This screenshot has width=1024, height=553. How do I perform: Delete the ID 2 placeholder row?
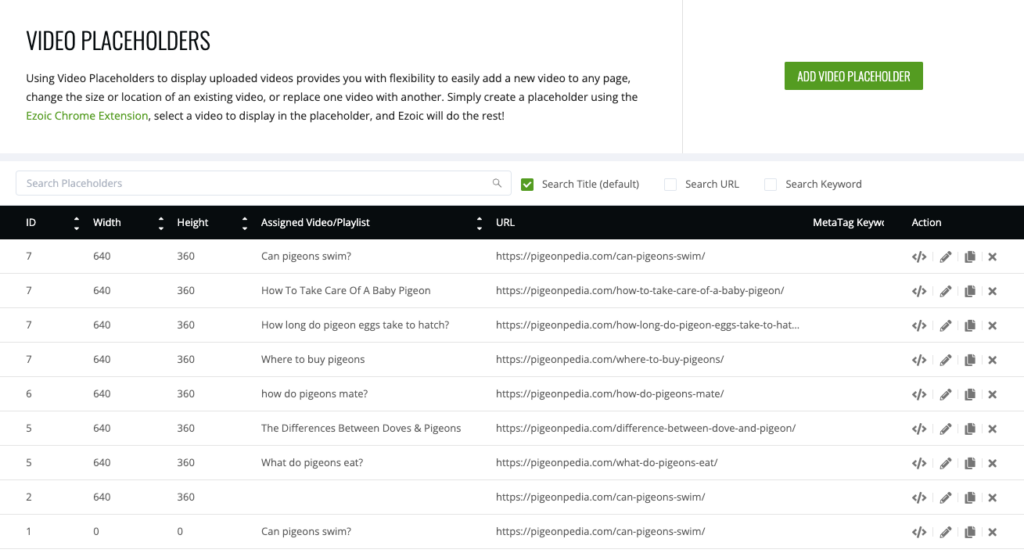[x=992, y=498]
